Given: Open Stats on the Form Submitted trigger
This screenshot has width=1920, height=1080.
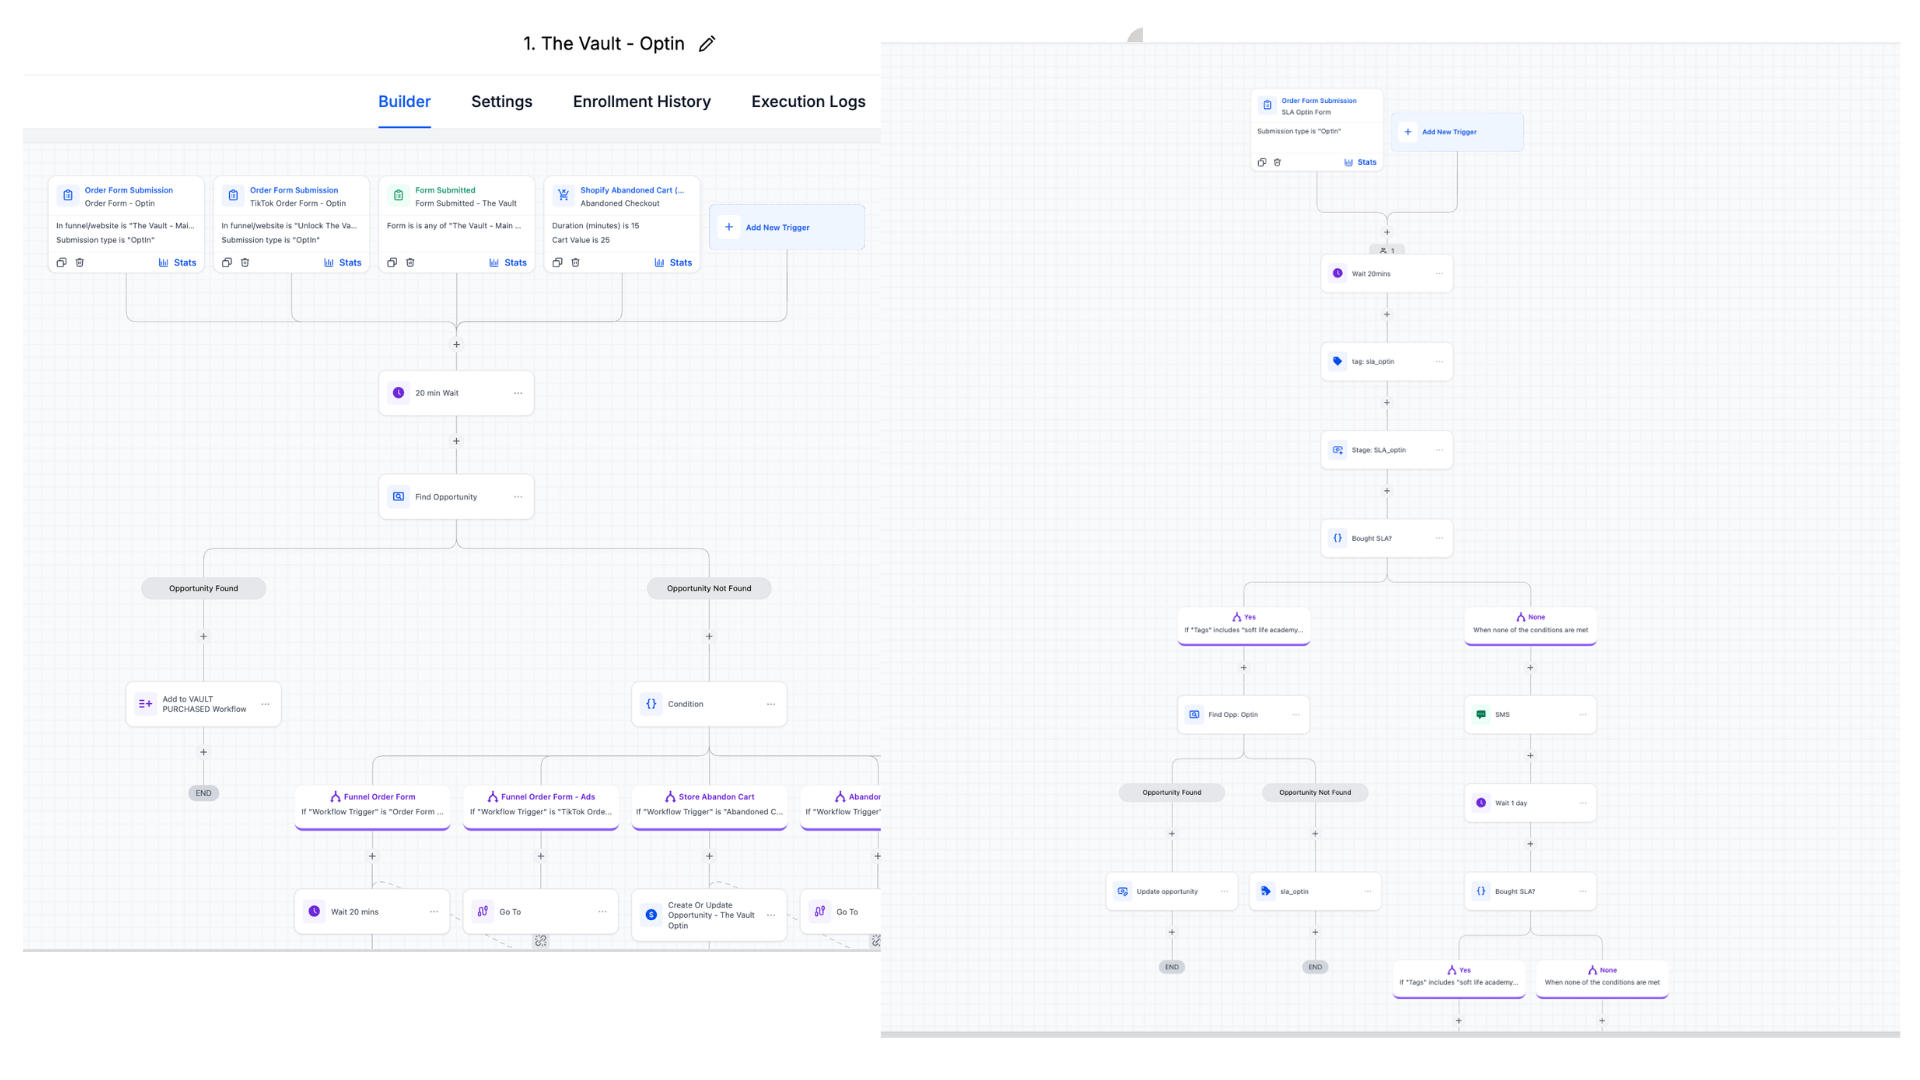Looking at the screenshot, I should tap(509, 262).
